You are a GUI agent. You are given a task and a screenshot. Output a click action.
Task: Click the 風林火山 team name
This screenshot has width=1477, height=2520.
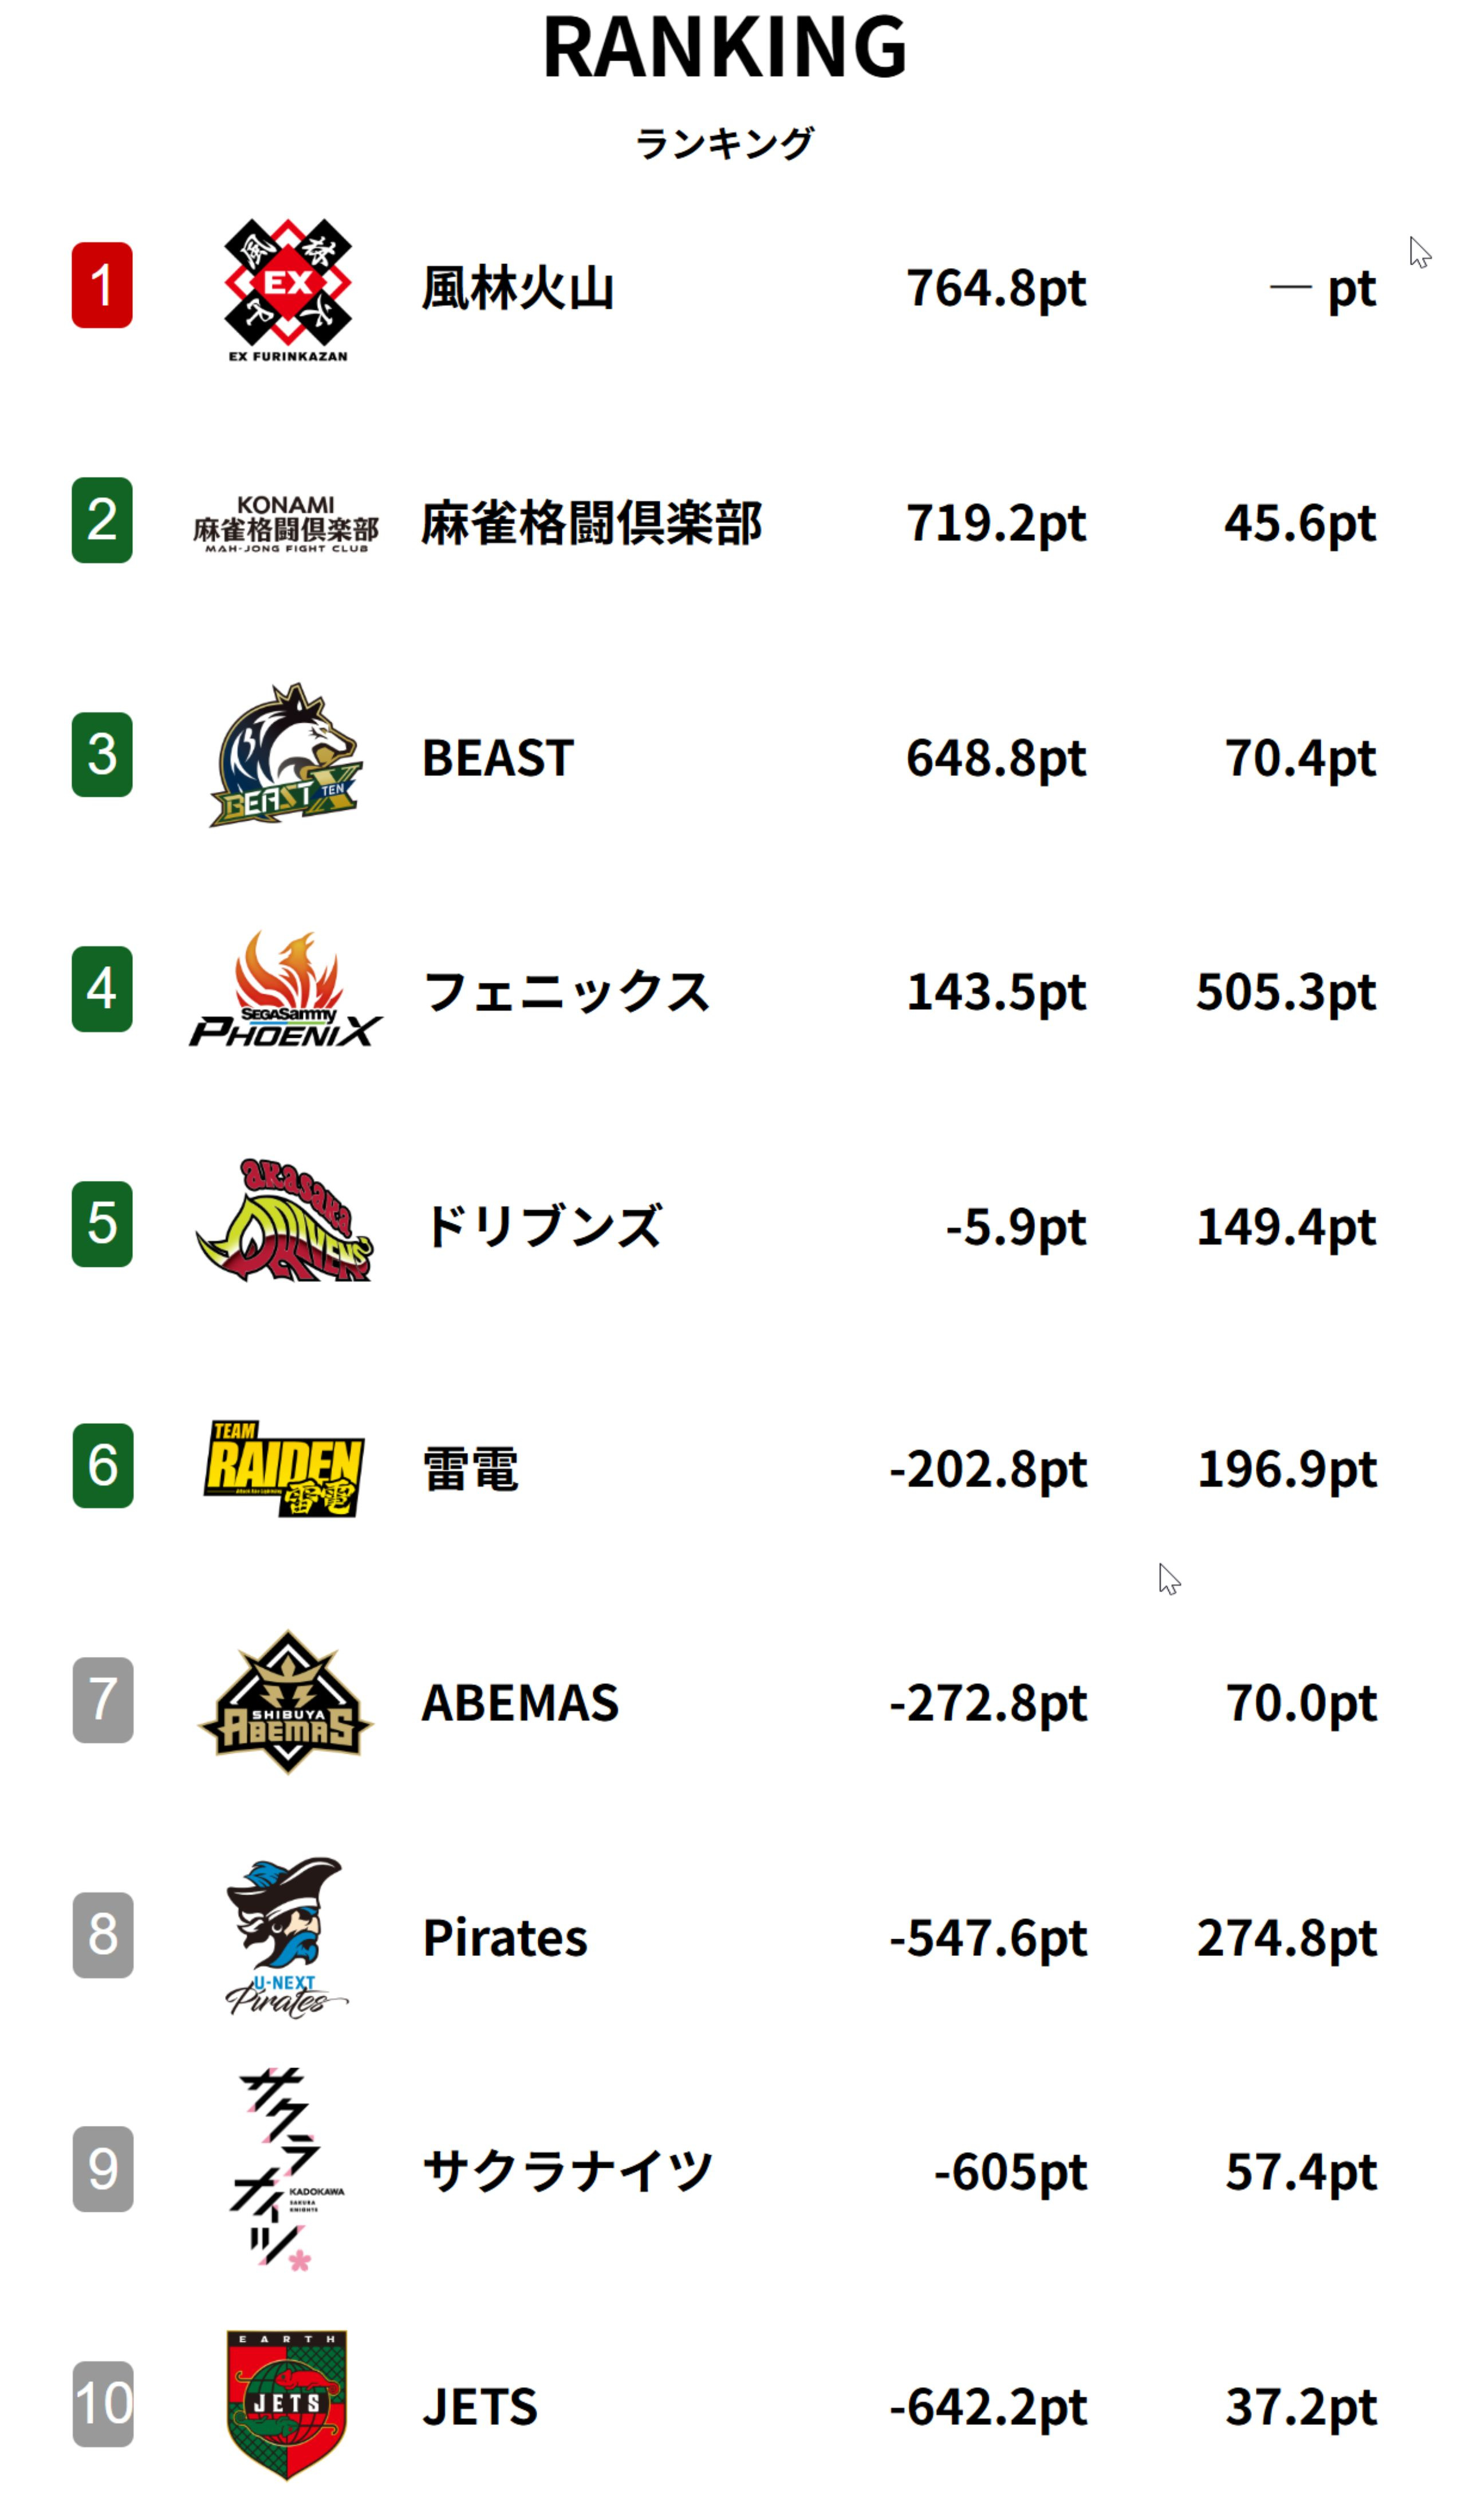517,289
